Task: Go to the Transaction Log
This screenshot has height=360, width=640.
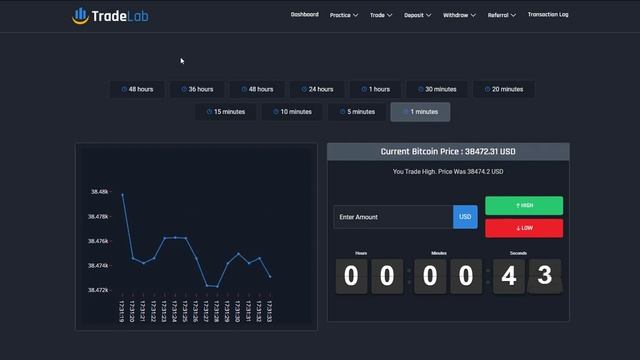Action: [548, 15]
